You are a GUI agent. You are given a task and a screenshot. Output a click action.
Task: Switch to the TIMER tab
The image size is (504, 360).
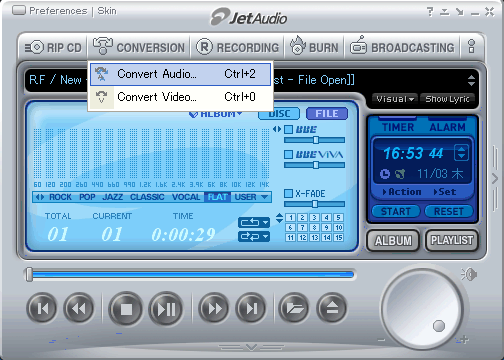398,127
